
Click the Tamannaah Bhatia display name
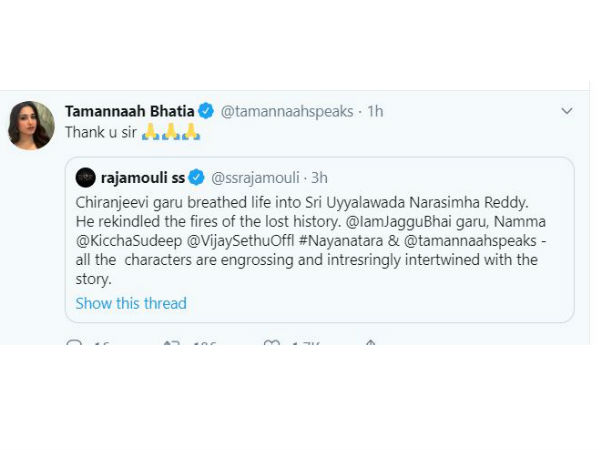coord(130,111)
